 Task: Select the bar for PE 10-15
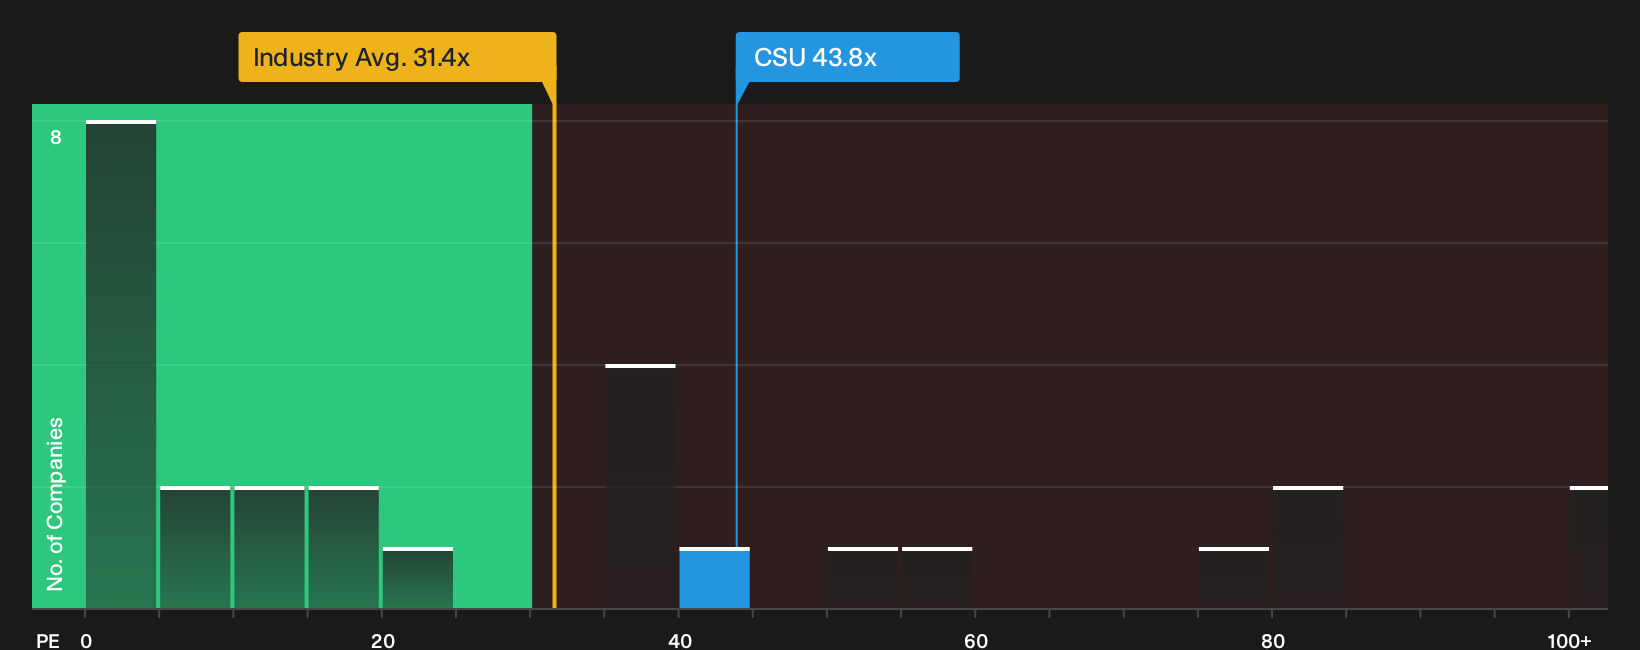click(x=269, y=547)
